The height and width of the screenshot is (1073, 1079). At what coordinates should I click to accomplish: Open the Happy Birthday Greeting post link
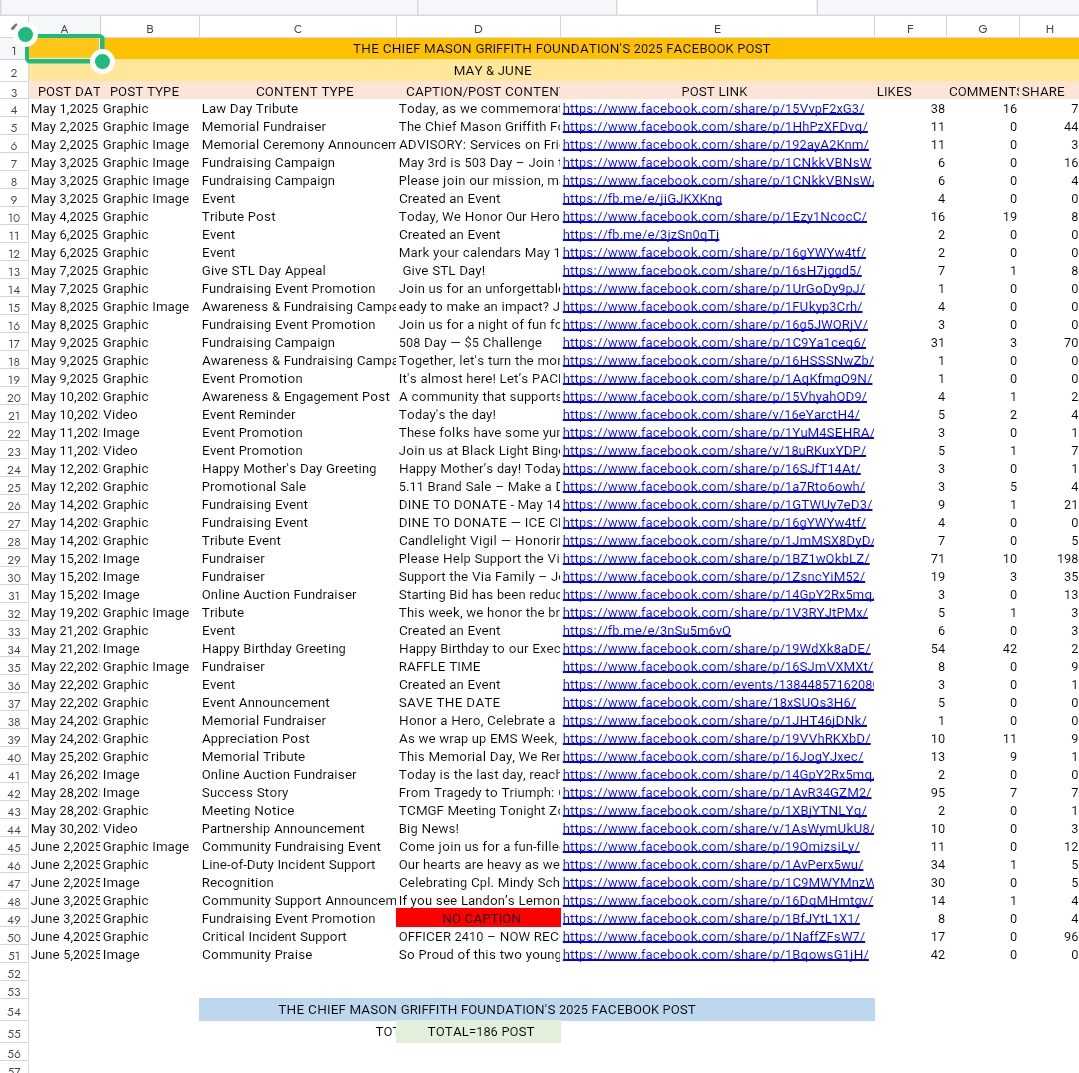click(716, 648)
